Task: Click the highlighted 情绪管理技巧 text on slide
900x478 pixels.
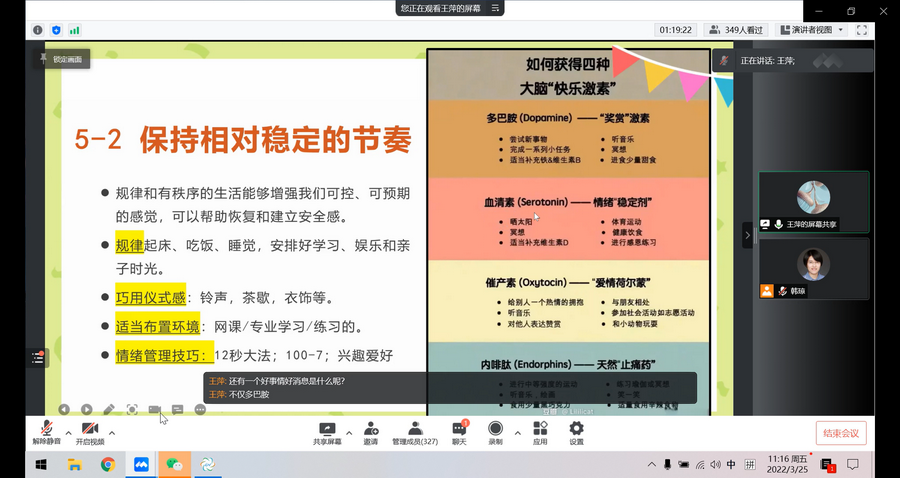Action: [x=164, y=355]
